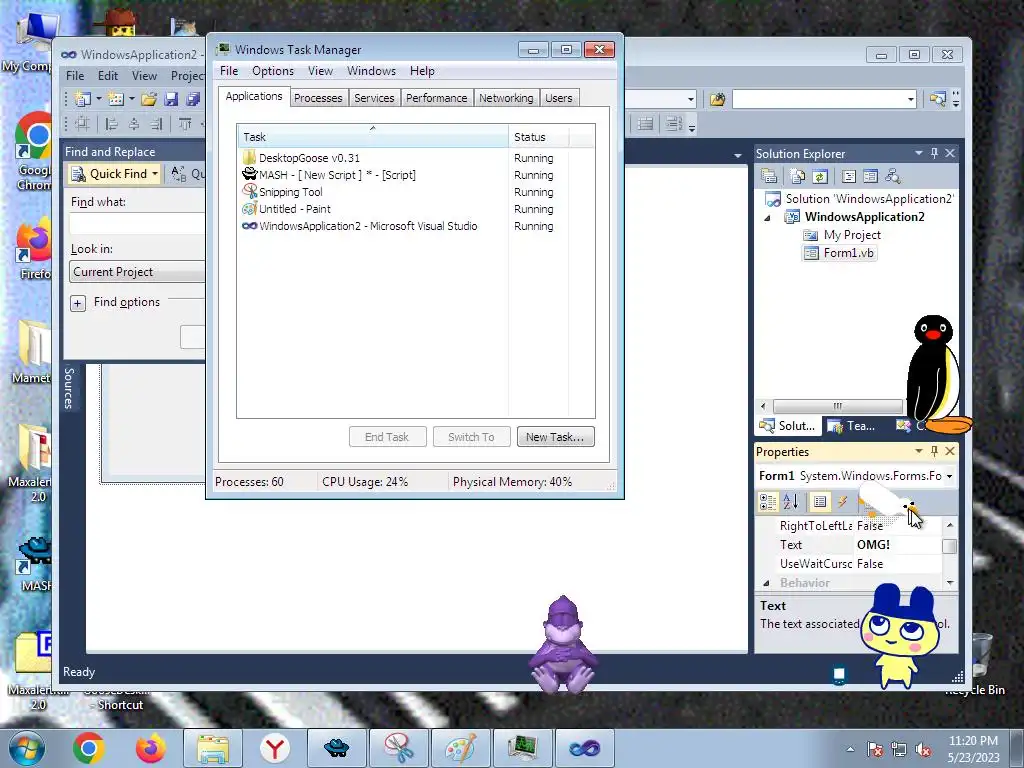The height and width of the screenshot is (768, 1024).
Task: Click the New Task button
Action: coord(555,437)
